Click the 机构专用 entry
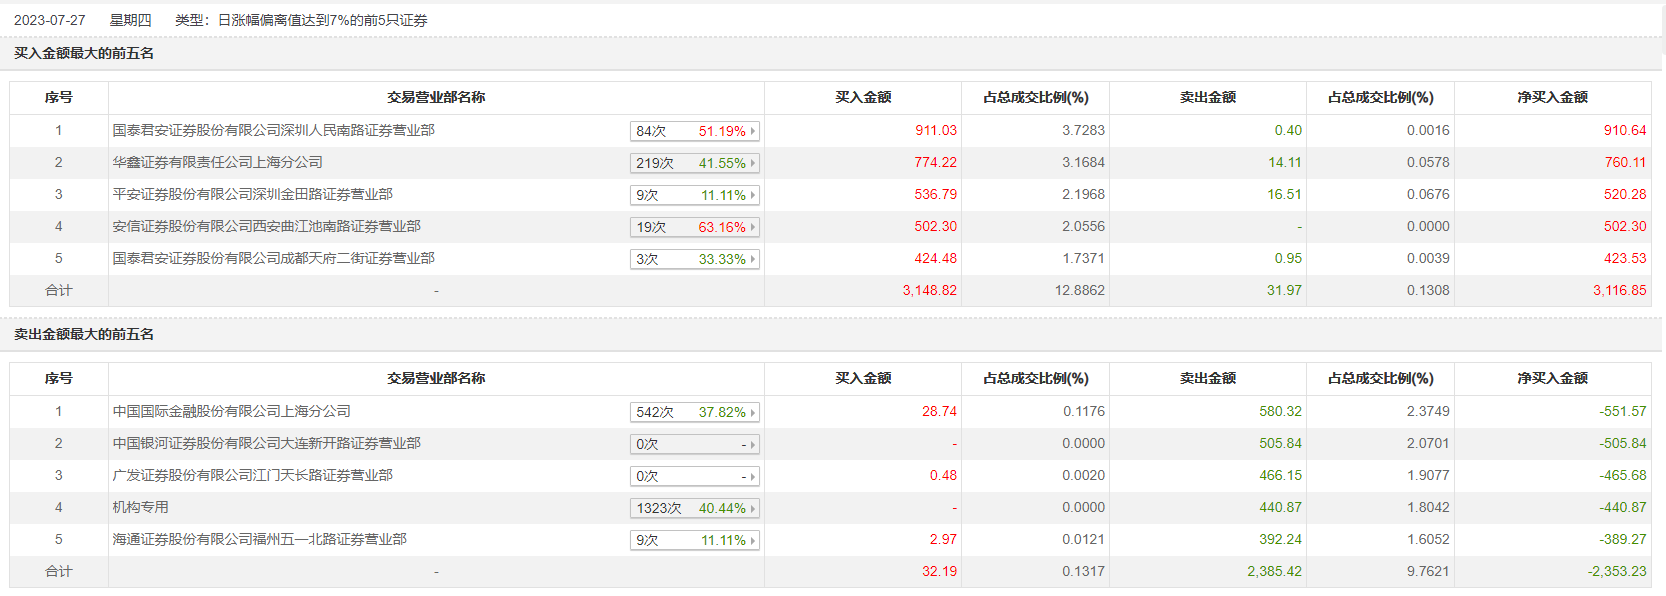 click(140, 507)
